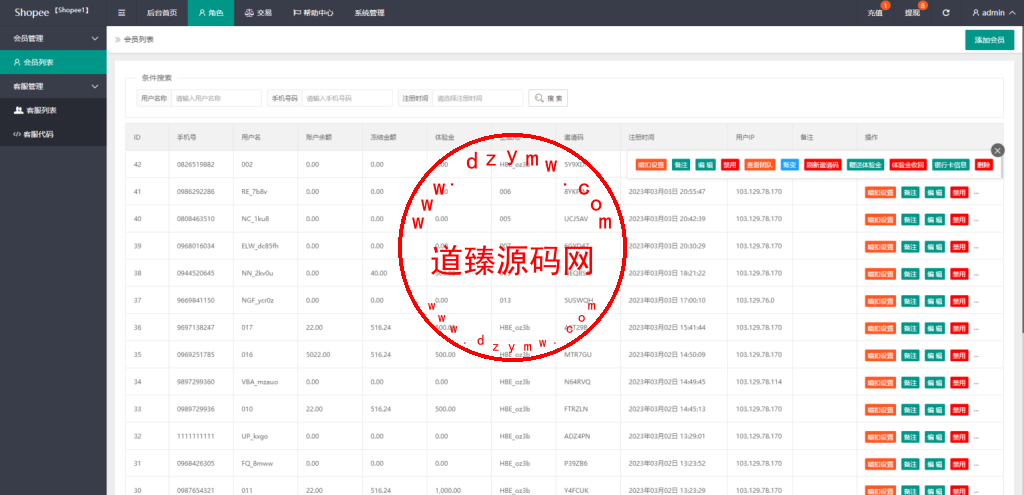Open the 充值 notifications in header
Image resolution: width=1024 pixels, height=495 pixels.
[875, 12]
